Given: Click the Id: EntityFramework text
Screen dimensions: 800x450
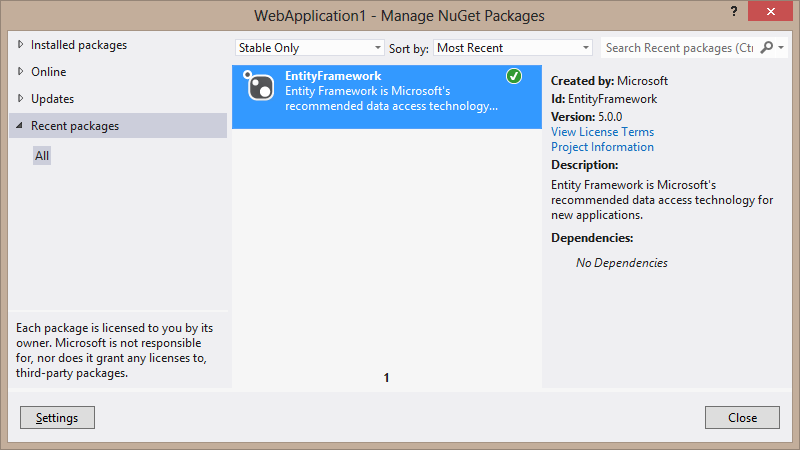Looking at the screenshot, I should pyautogui.click(x=604, y=99).
